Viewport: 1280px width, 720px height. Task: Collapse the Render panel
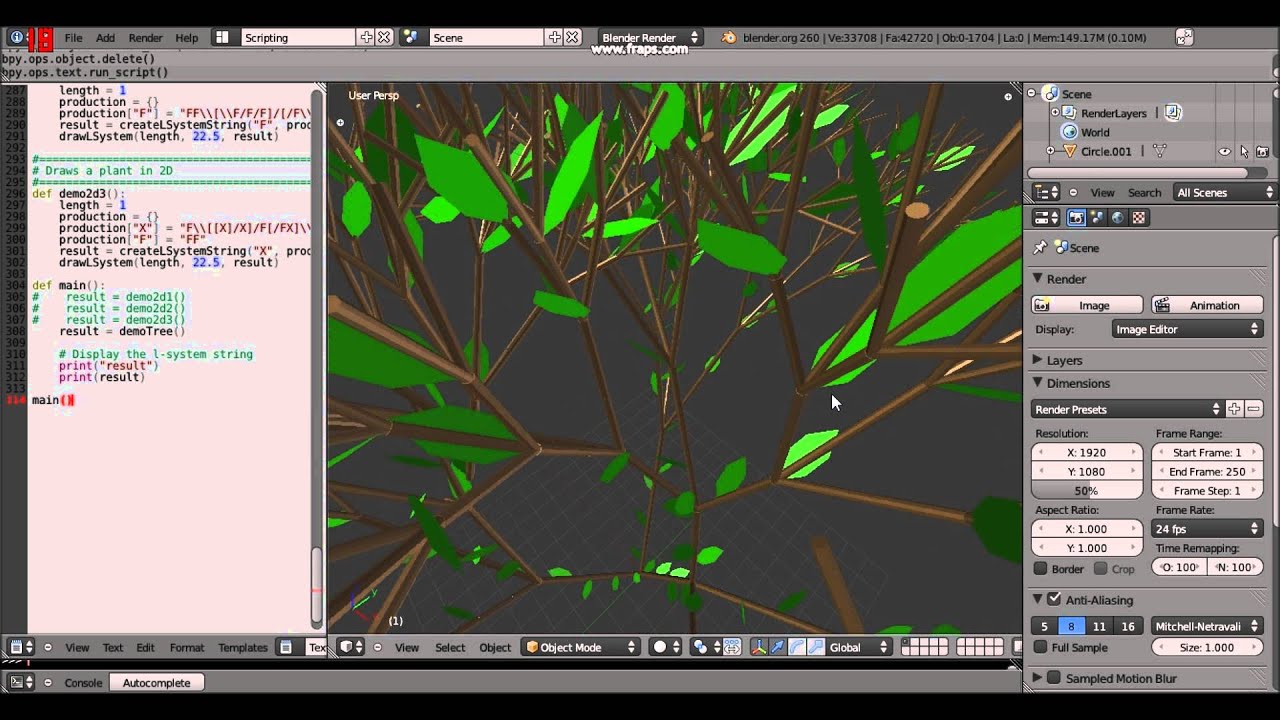[x=1066, y=279]
